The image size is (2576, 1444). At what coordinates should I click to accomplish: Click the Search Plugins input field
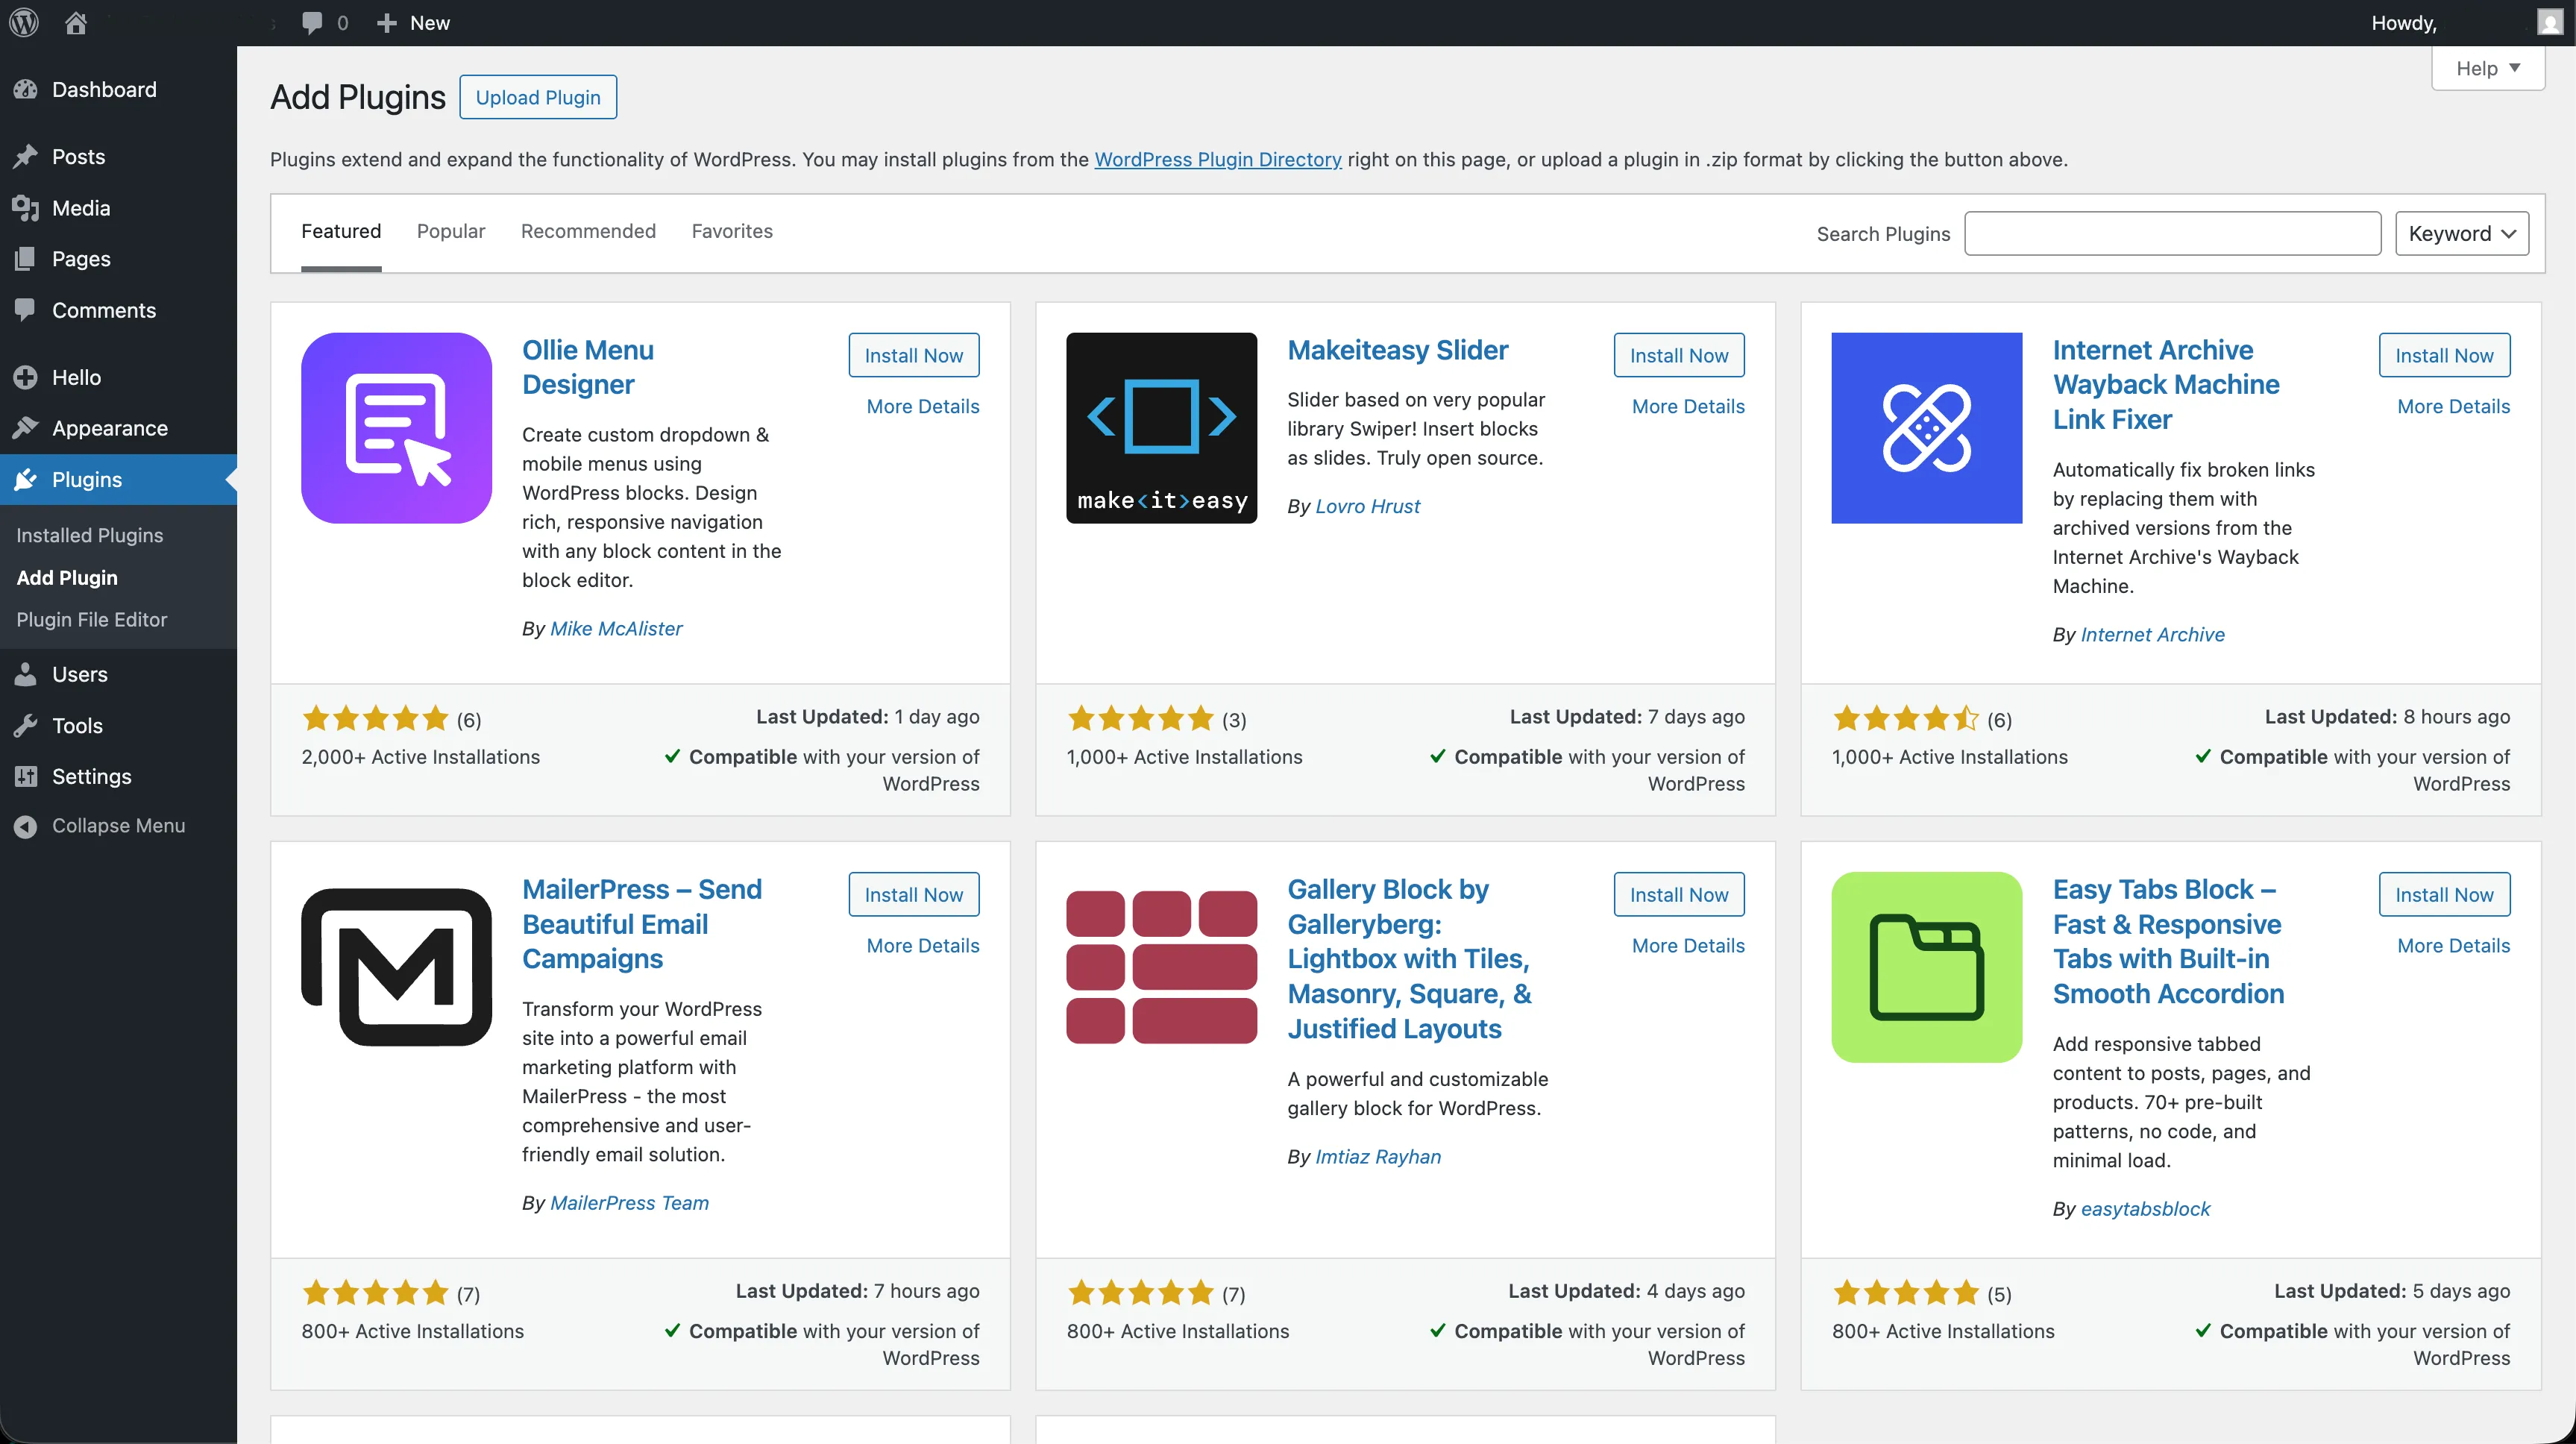[x=2171, y=233]
